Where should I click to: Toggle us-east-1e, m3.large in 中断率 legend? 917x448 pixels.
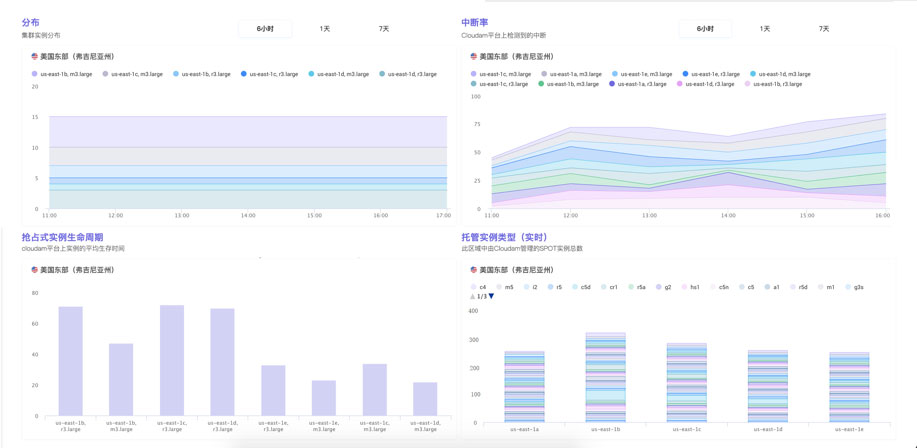click(x=642, y=74)
